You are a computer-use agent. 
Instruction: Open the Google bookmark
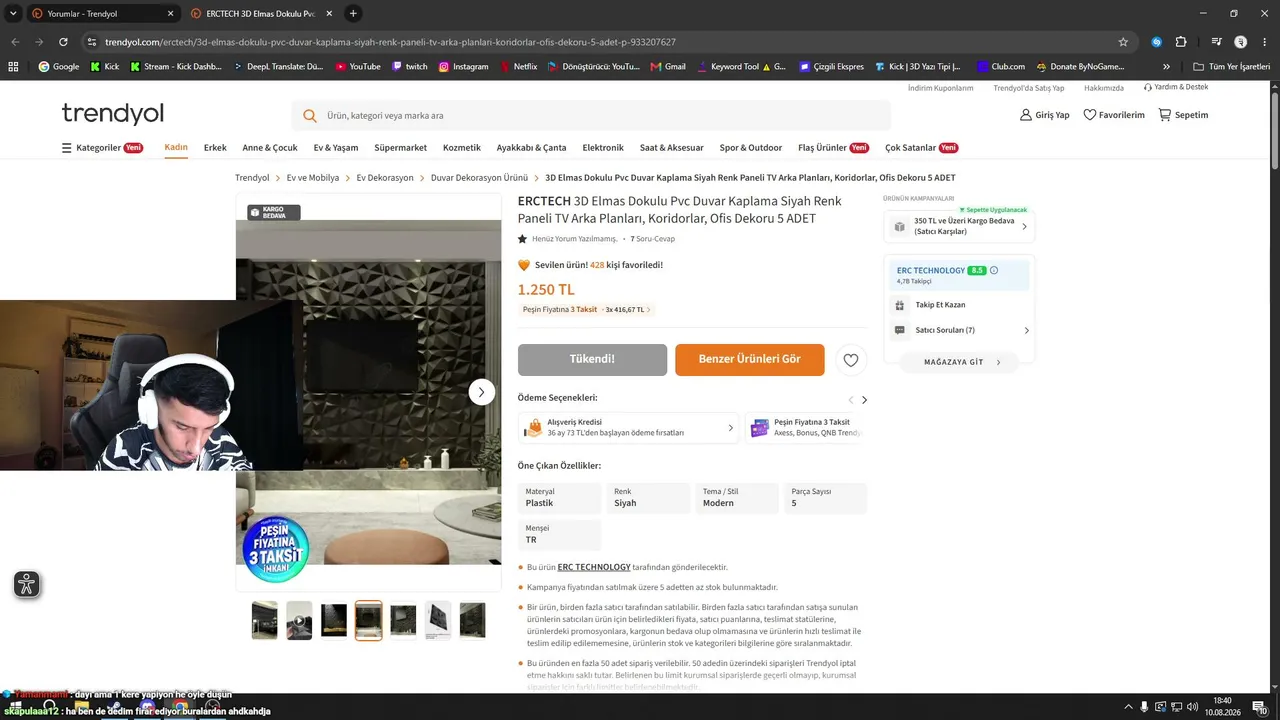pyautogui.click(x=59, y=67)
